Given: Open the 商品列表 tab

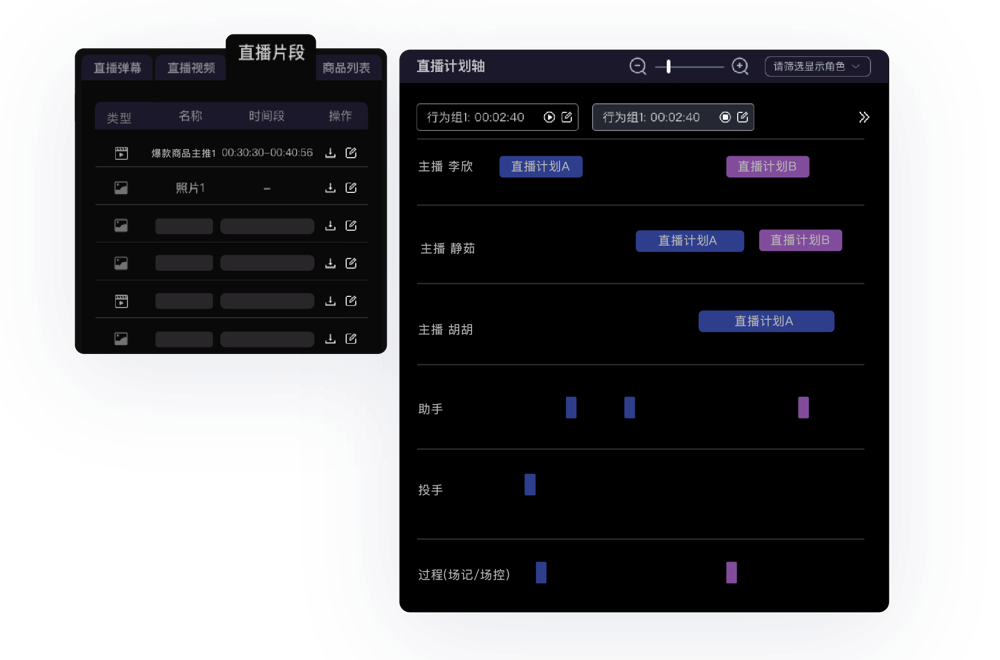Looking at the screenshot, I should pyautogui.click(x=346, y=68).
